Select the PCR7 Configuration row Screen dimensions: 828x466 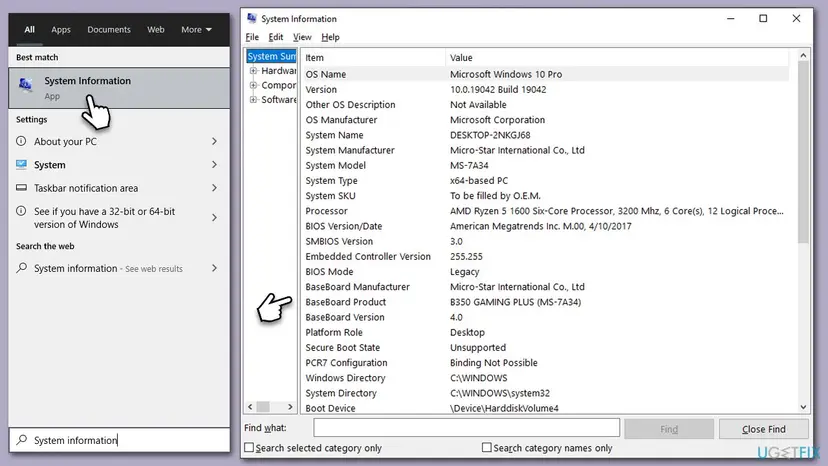pos(545,362)
